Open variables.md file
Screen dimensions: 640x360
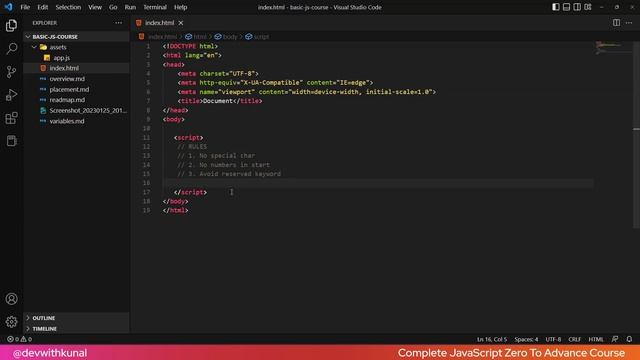(x=76, y=121)
